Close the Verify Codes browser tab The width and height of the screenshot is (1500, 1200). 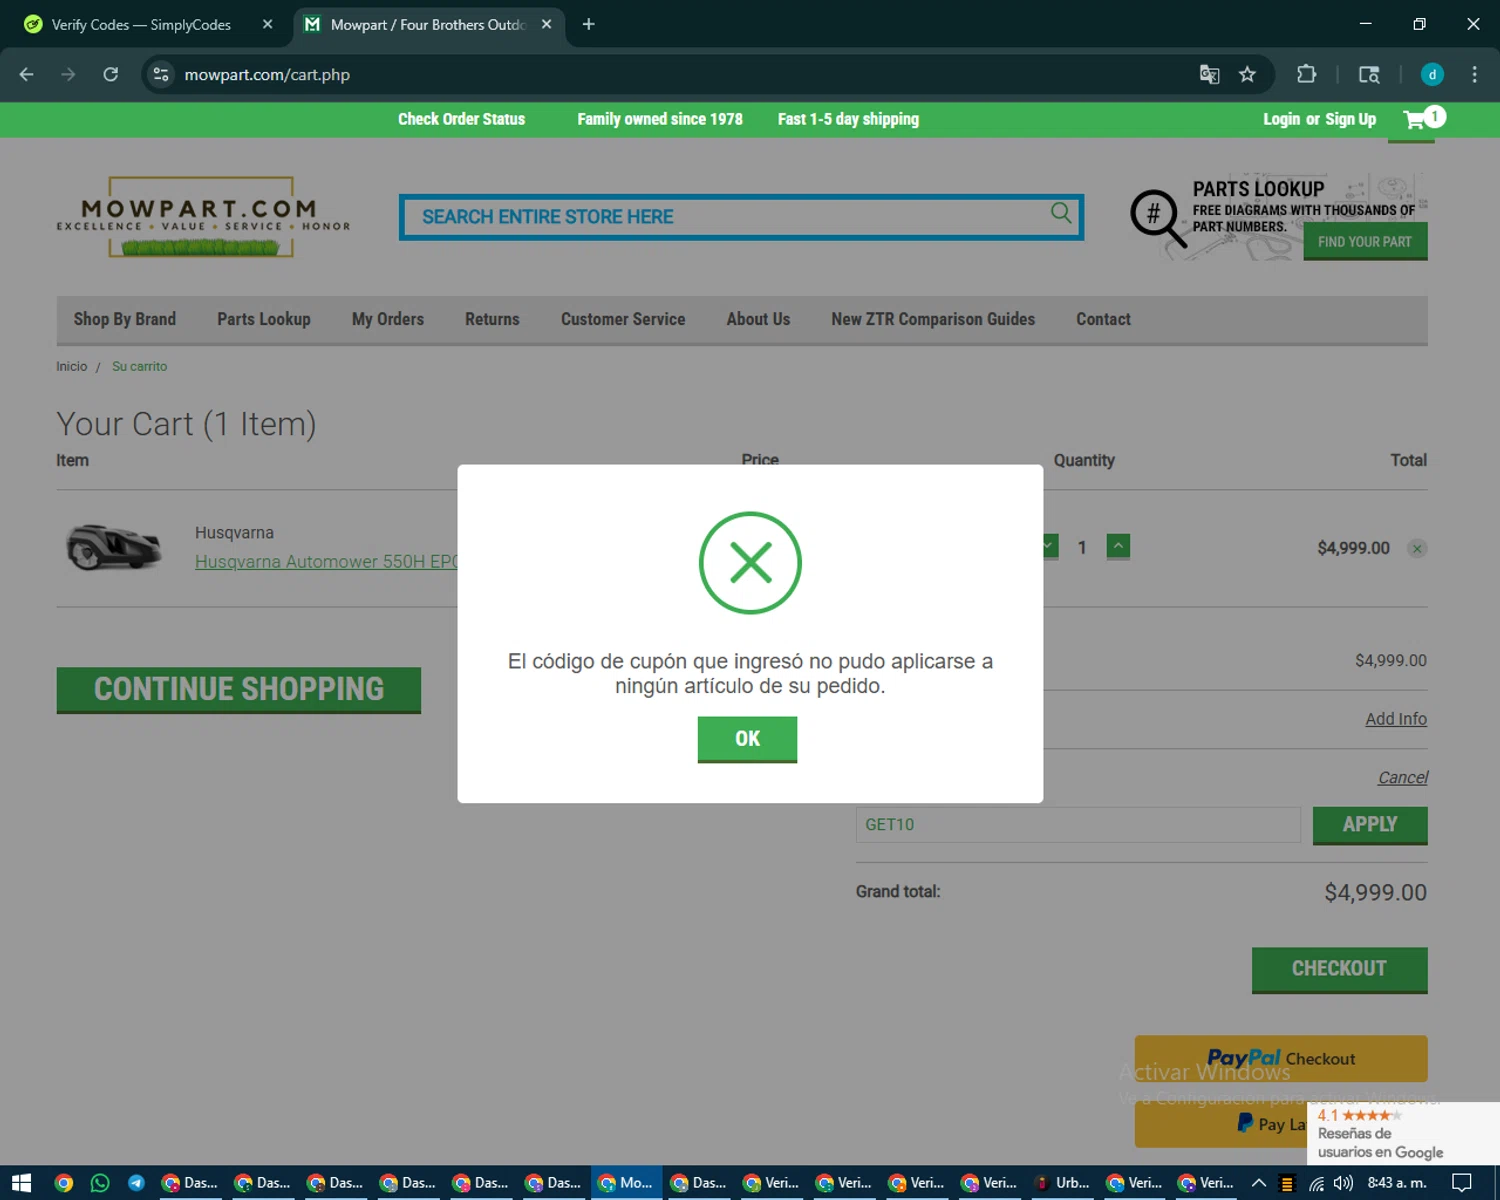267,24
